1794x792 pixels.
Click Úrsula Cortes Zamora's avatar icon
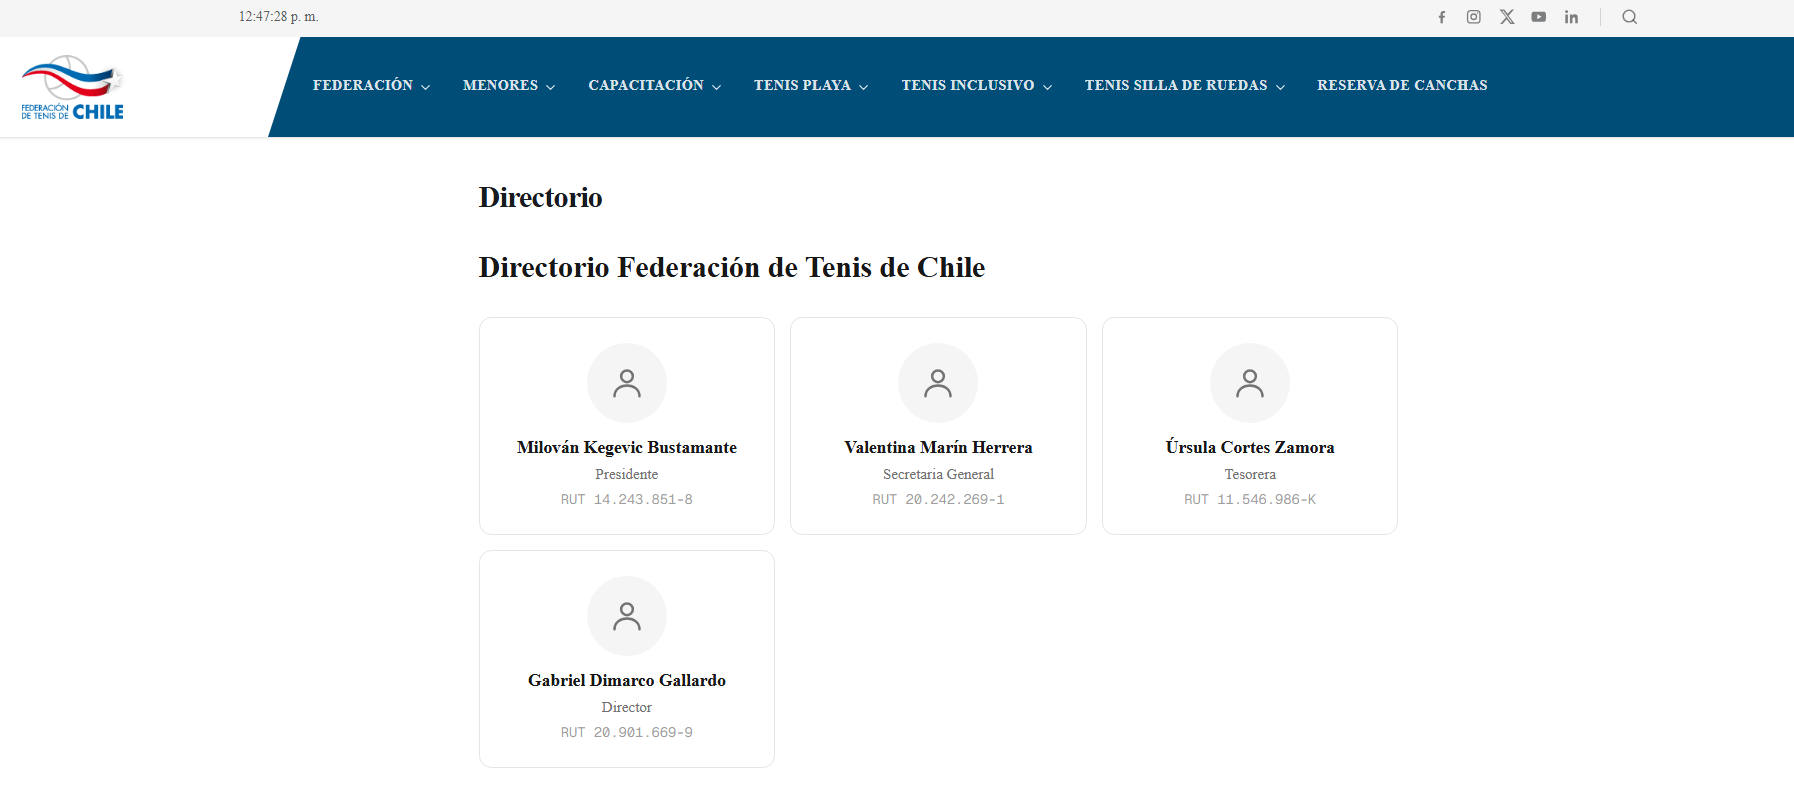(1250, 383)
